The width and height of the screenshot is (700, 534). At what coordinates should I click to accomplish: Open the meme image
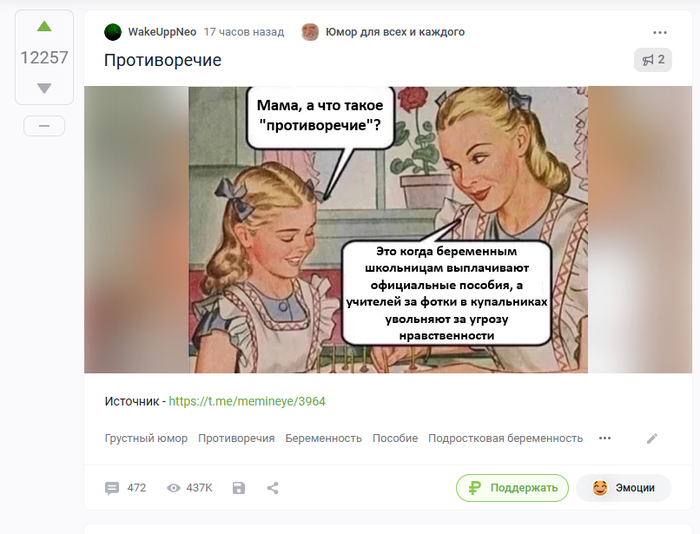pos(388,229)
